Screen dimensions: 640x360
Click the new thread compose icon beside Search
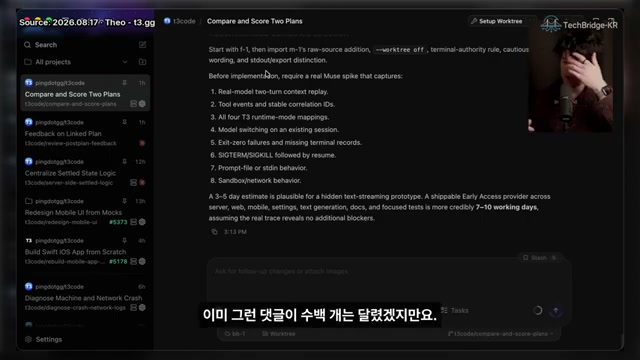[142, 44]
